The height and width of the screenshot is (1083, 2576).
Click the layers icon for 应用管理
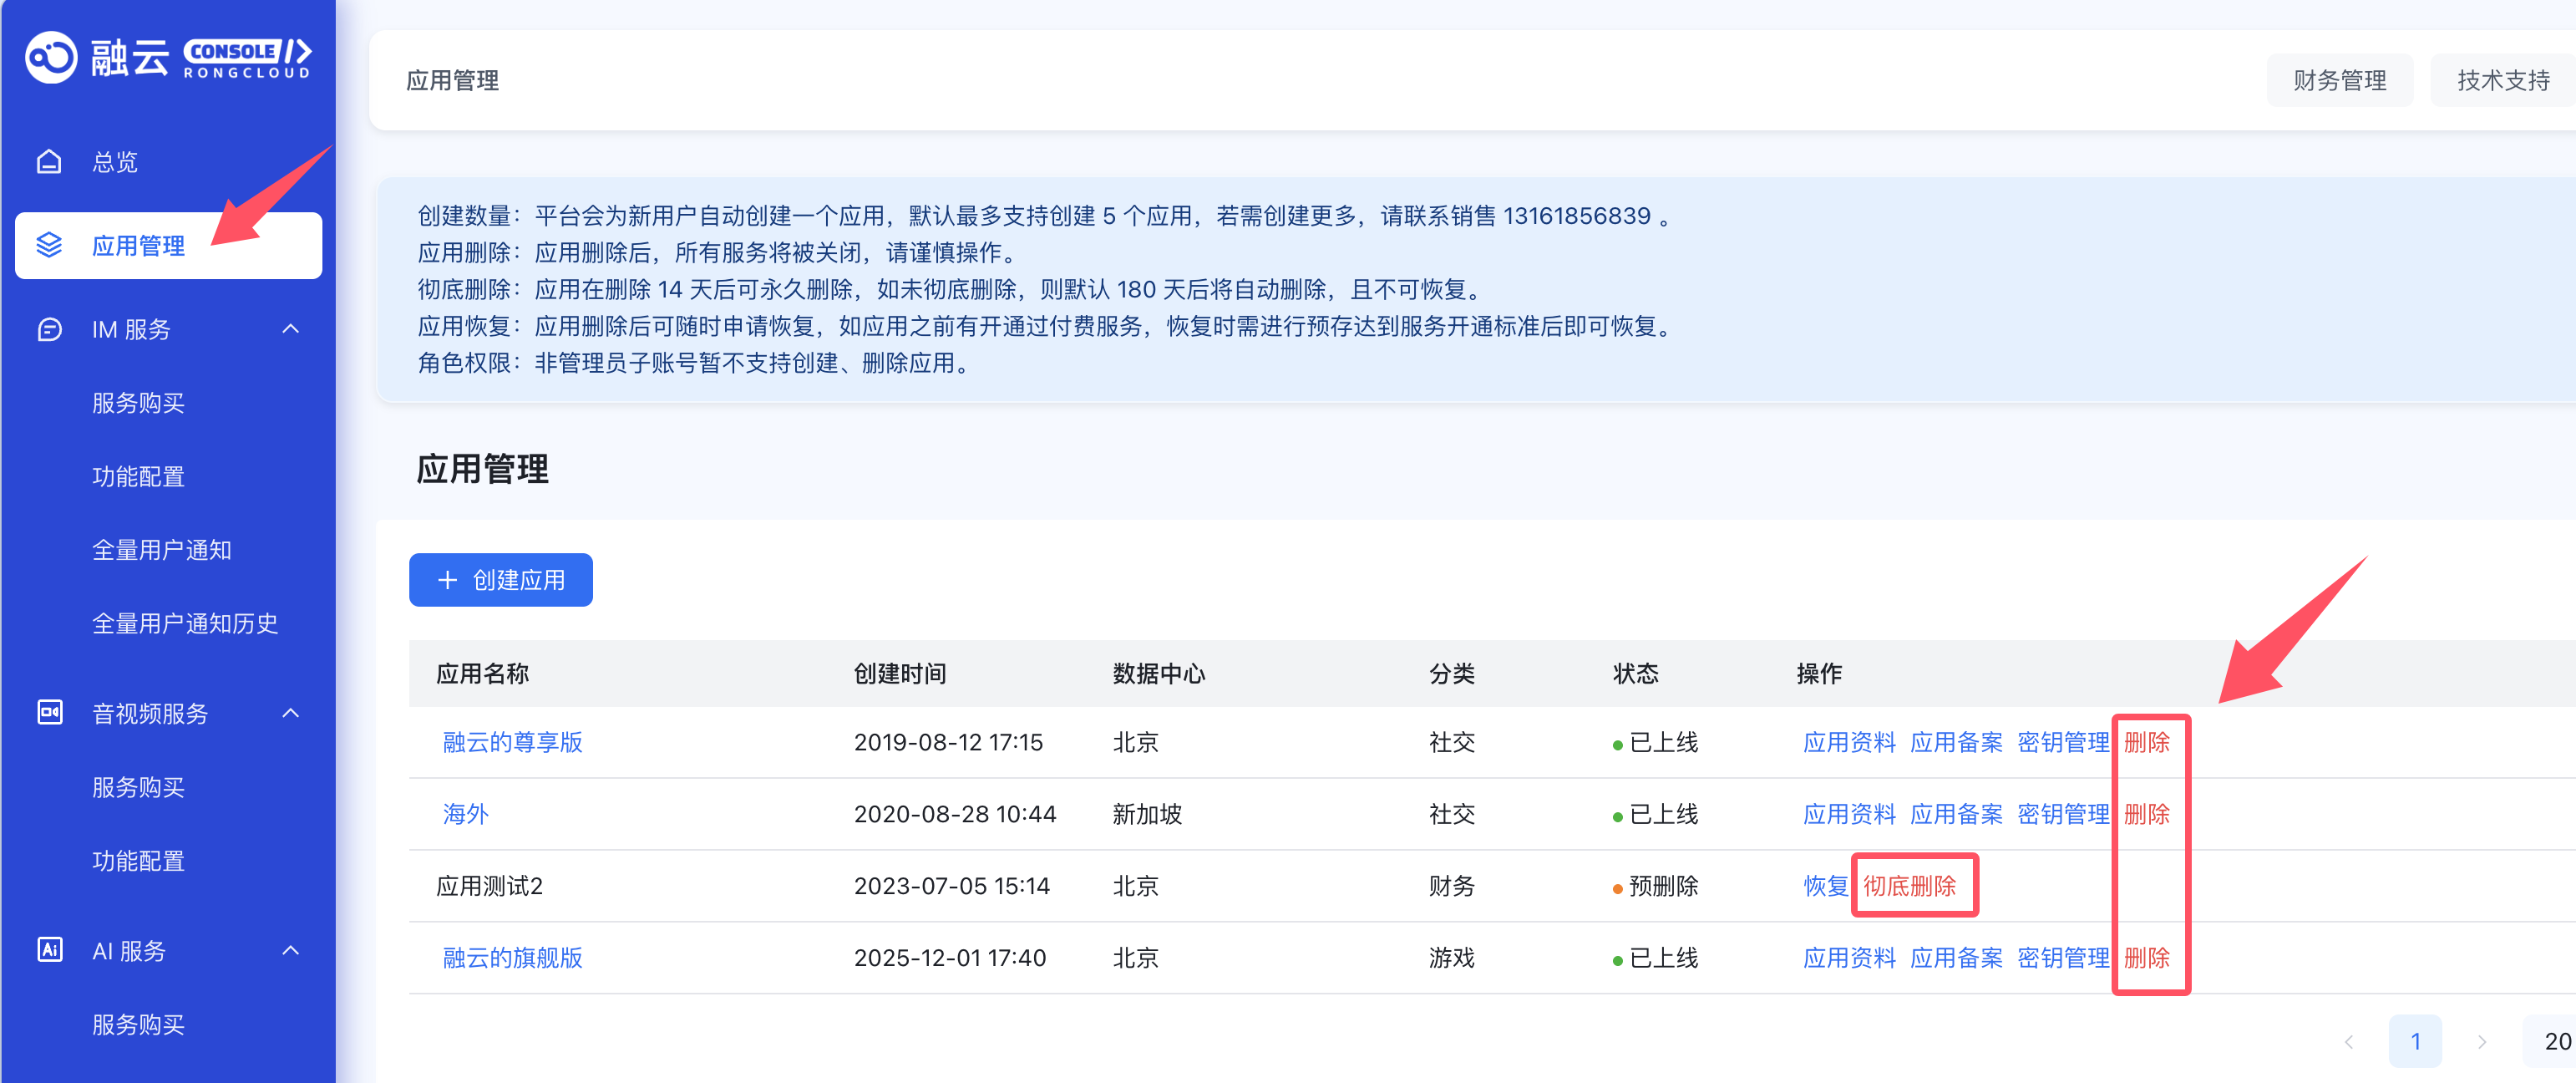click(49, 246)
